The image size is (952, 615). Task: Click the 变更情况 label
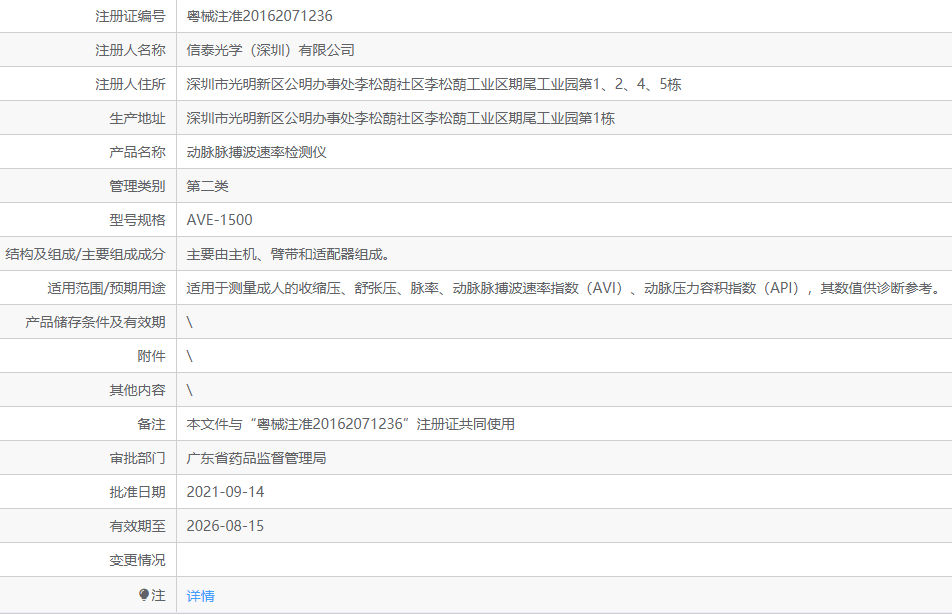[x=137, y=560]
